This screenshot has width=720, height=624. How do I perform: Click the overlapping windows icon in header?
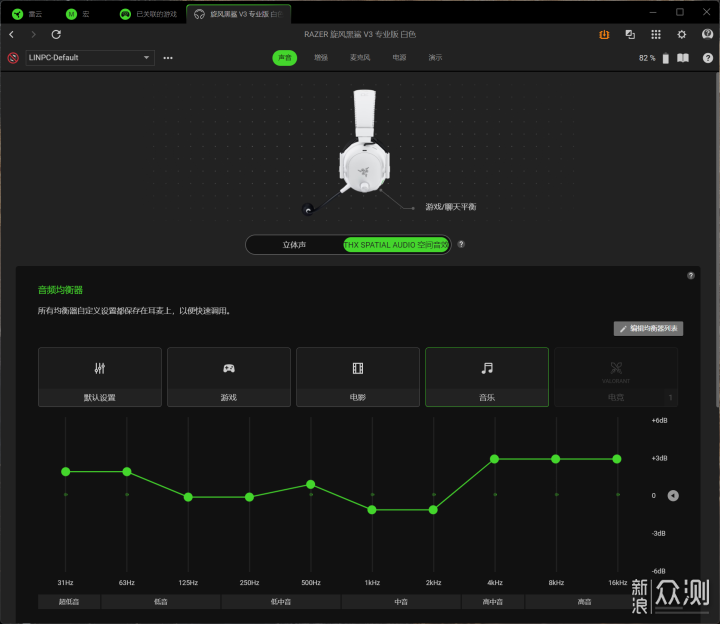[630, 34]
